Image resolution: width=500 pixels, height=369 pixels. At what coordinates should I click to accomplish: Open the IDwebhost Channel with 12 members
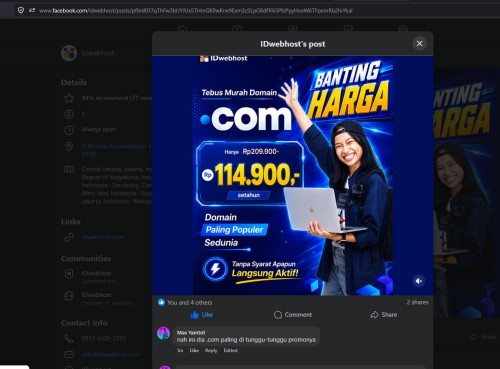coord(107,299)
